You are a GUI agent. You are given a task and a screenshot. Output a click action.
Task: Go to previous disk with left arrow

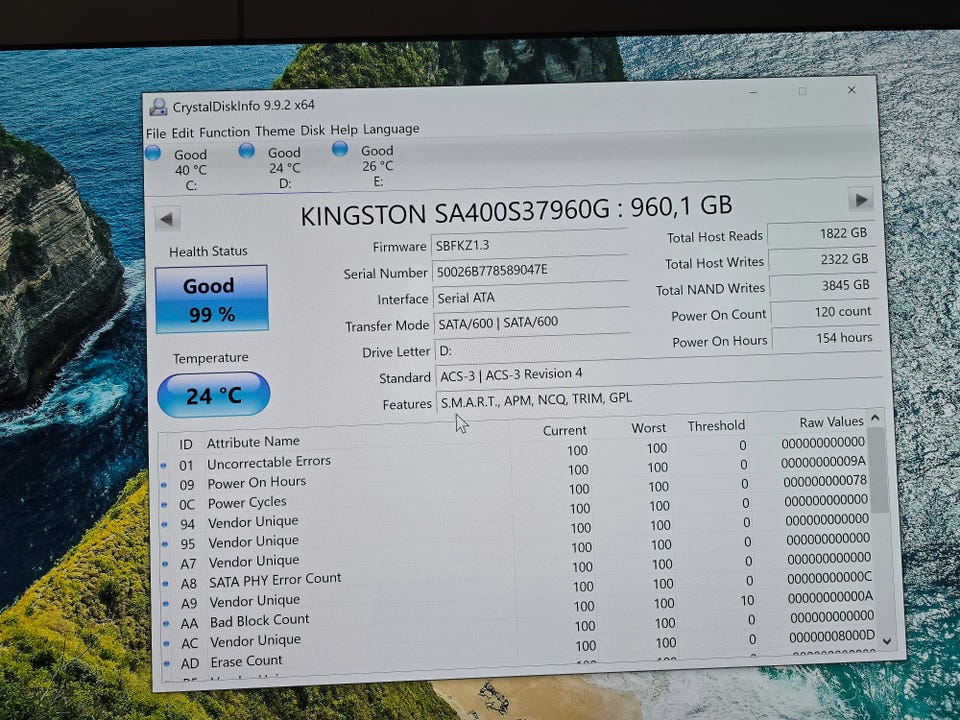click(167, 219)
